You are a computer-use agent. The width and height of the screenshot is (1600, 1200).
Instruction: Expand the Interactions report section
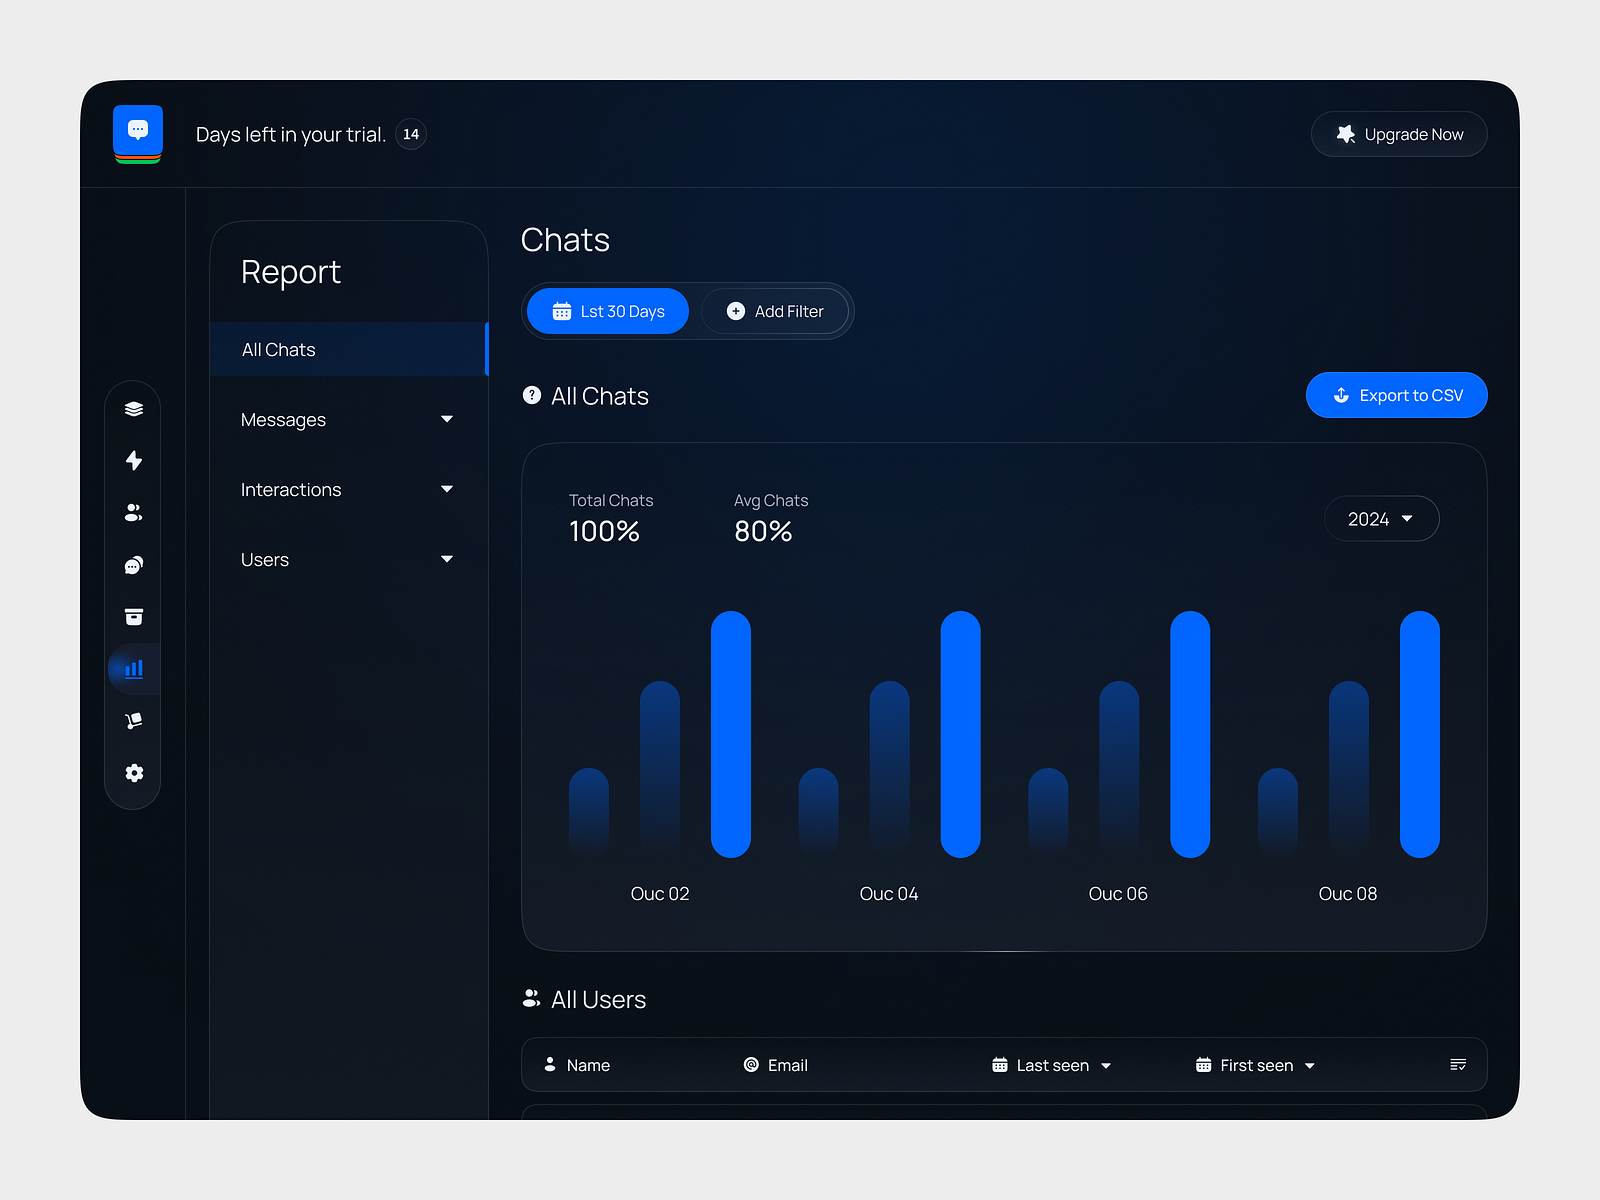coord(346,489)
